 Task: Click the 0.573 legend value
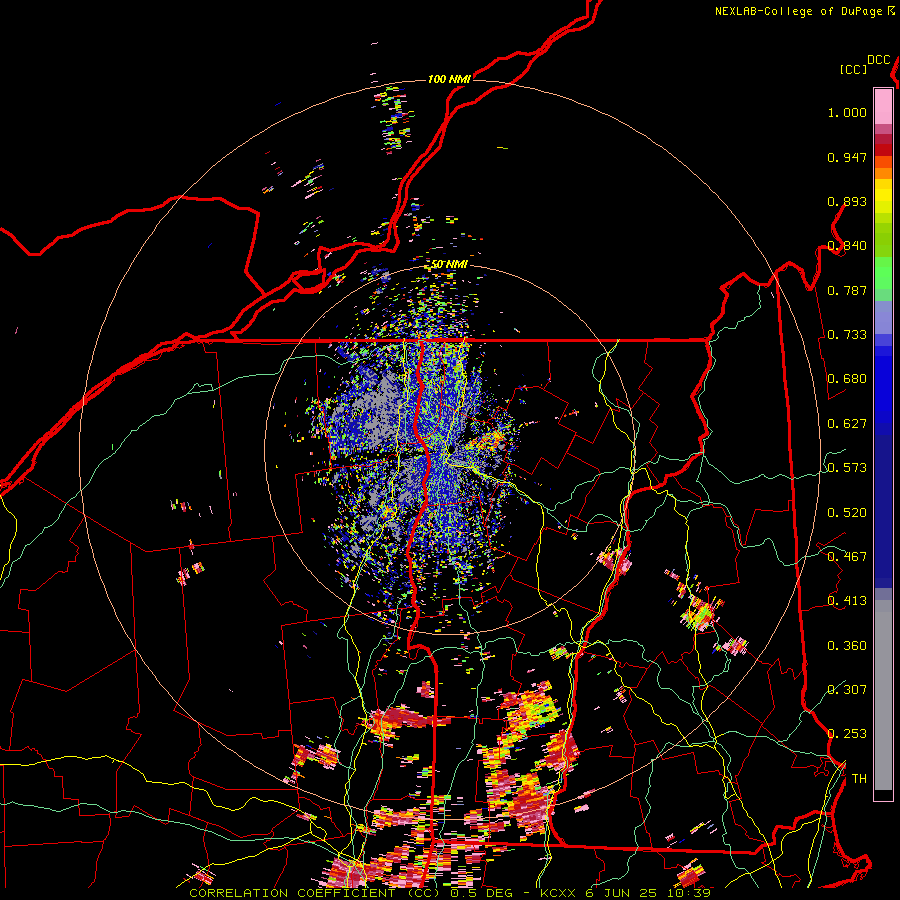(x=847, y=468)
